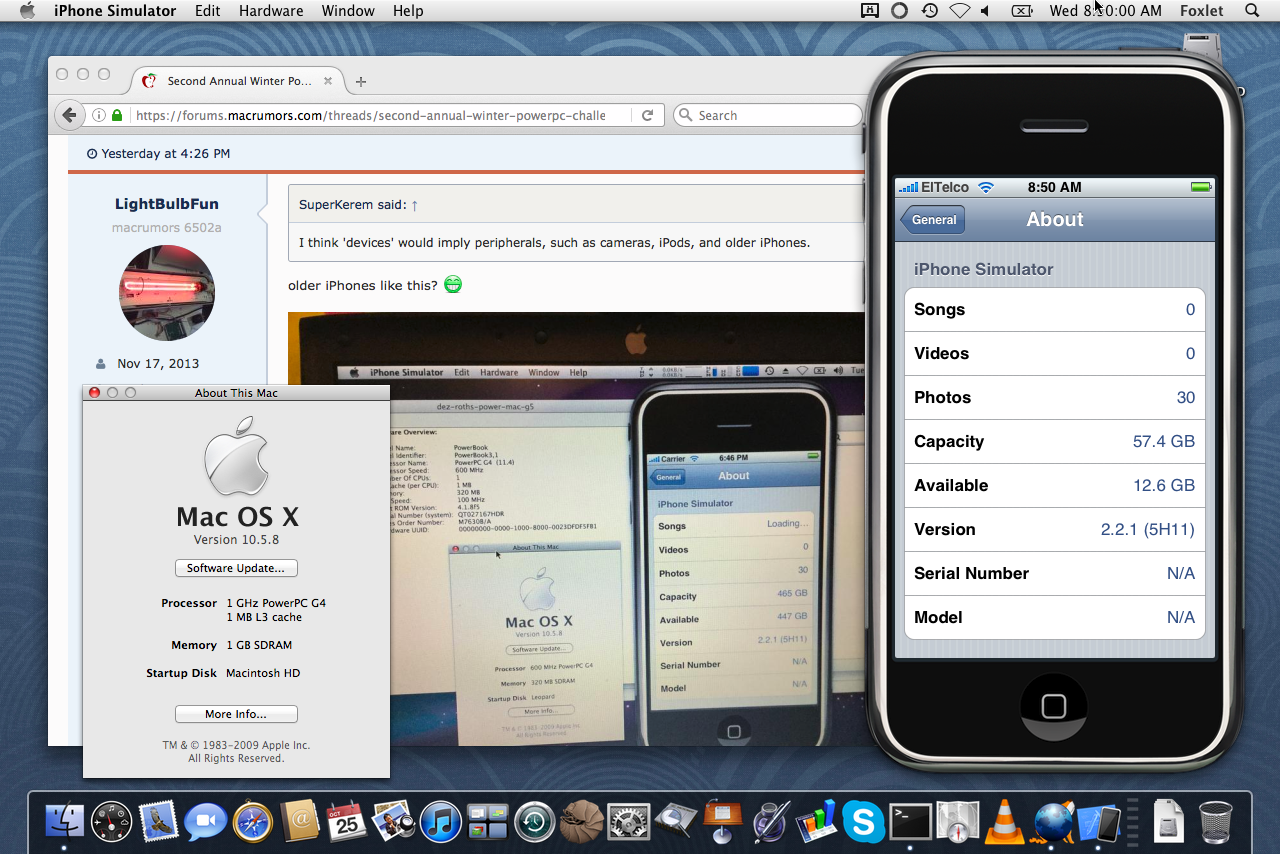Click 1 GHz PowerPC G4 processor text
The width and height of the screenshot is (1280, 854).
pyautogui.click(x=276, y=603)
